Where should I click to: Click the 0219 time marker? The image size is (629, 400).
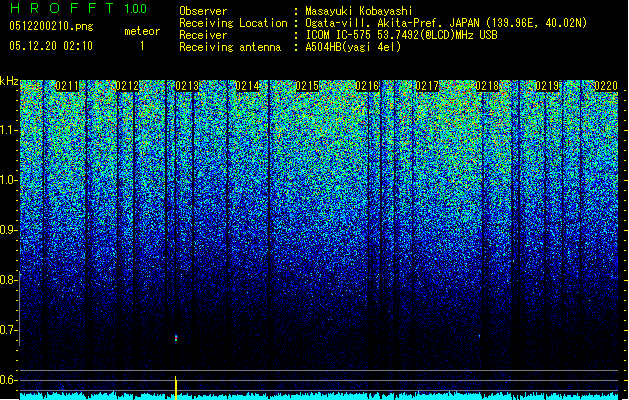(547, 86)
